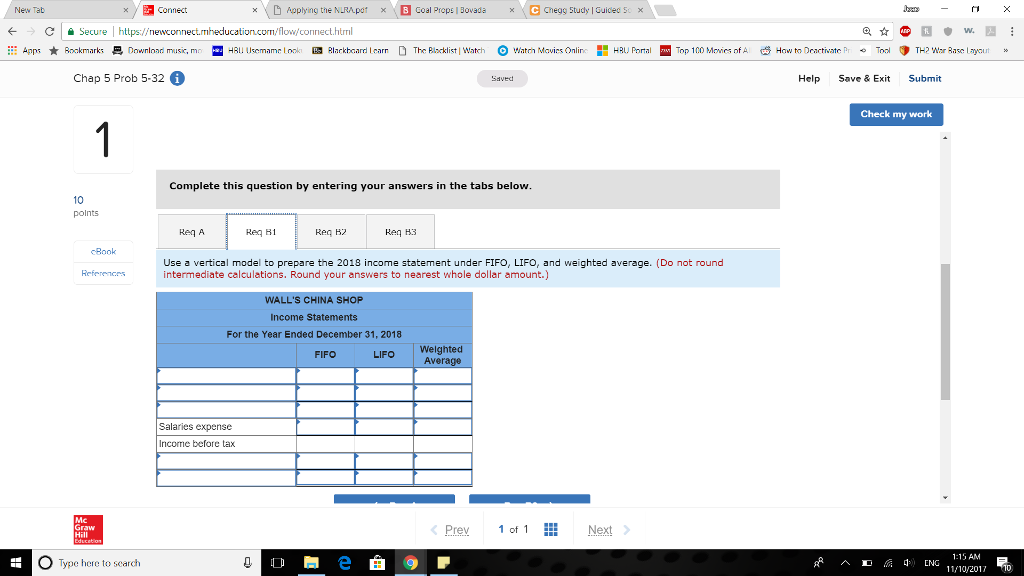Open the References link
Viewport: 1024px width, 576px height.
tap(103, 273)
